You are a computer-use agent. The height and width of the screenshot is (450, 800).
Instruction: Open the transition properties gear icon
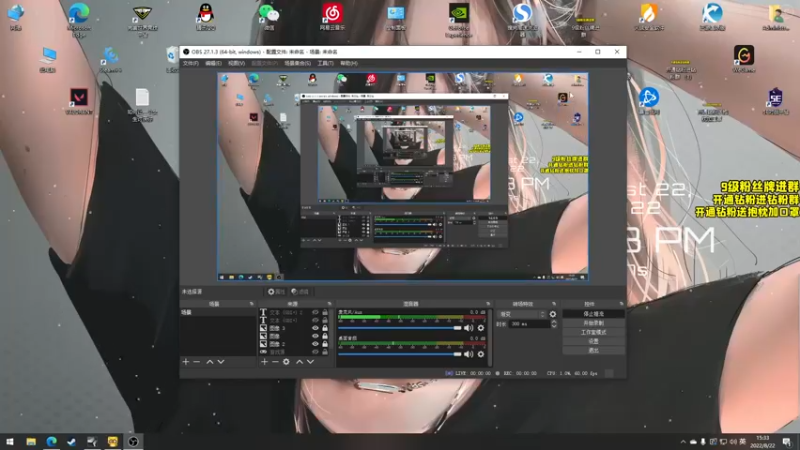[553, 314]
